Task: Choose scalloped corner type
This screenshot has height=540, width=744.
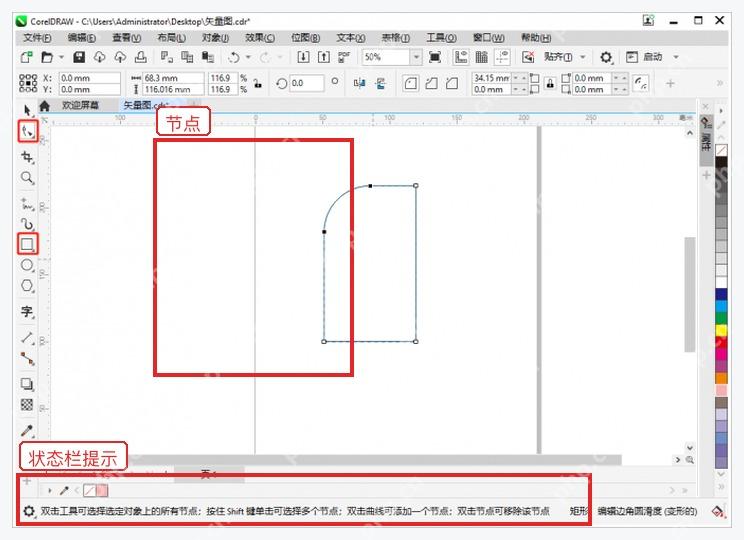Action: [x=431, y=84]
